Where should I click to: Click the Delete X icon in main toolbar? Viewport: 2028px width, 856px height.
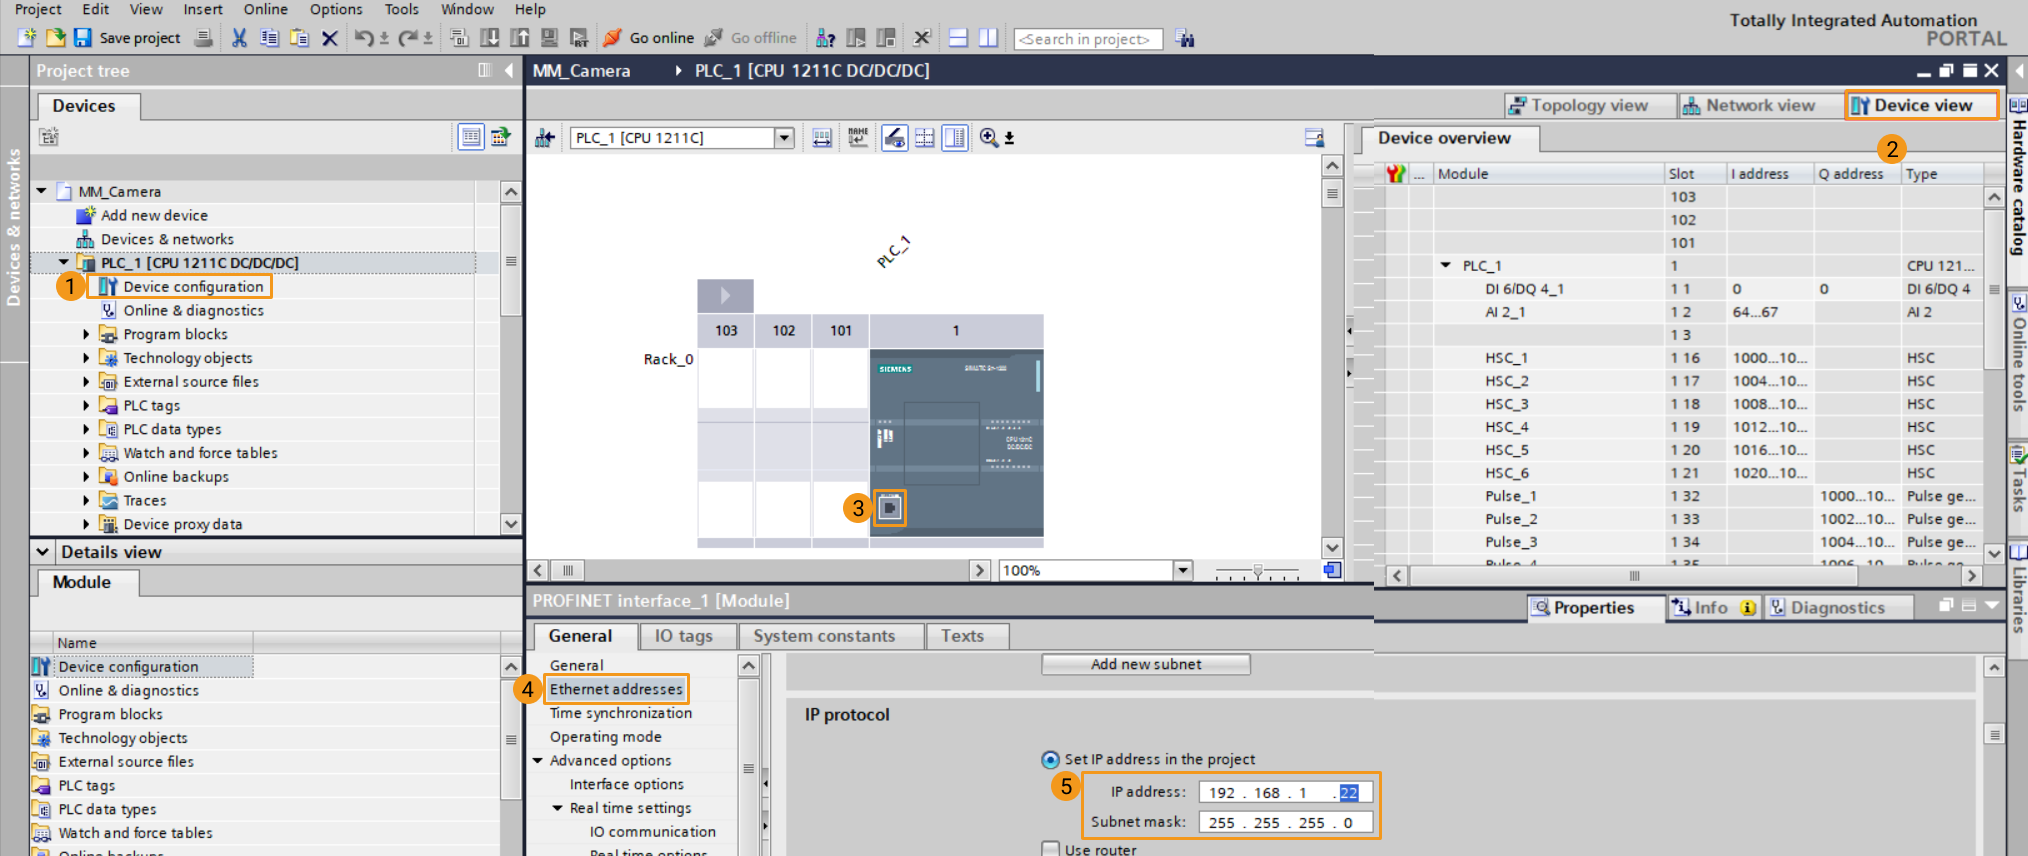[x=330, y=38]
